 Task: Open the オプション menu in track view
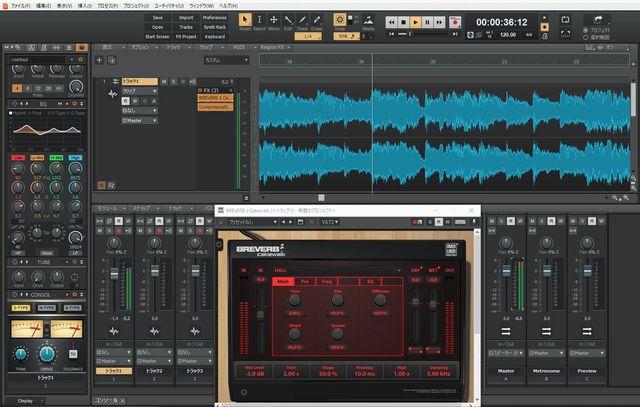click(143, 47)
